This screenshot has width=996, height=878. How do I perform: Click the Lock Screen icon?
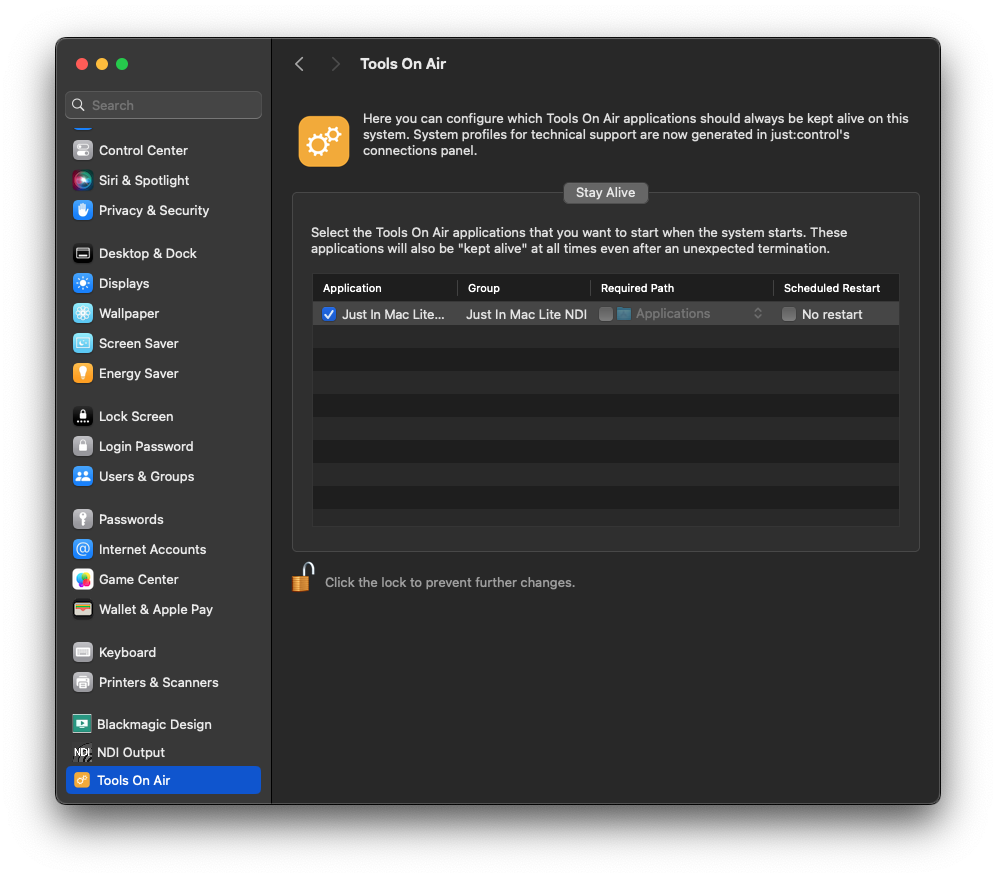[x=83, y=416]
